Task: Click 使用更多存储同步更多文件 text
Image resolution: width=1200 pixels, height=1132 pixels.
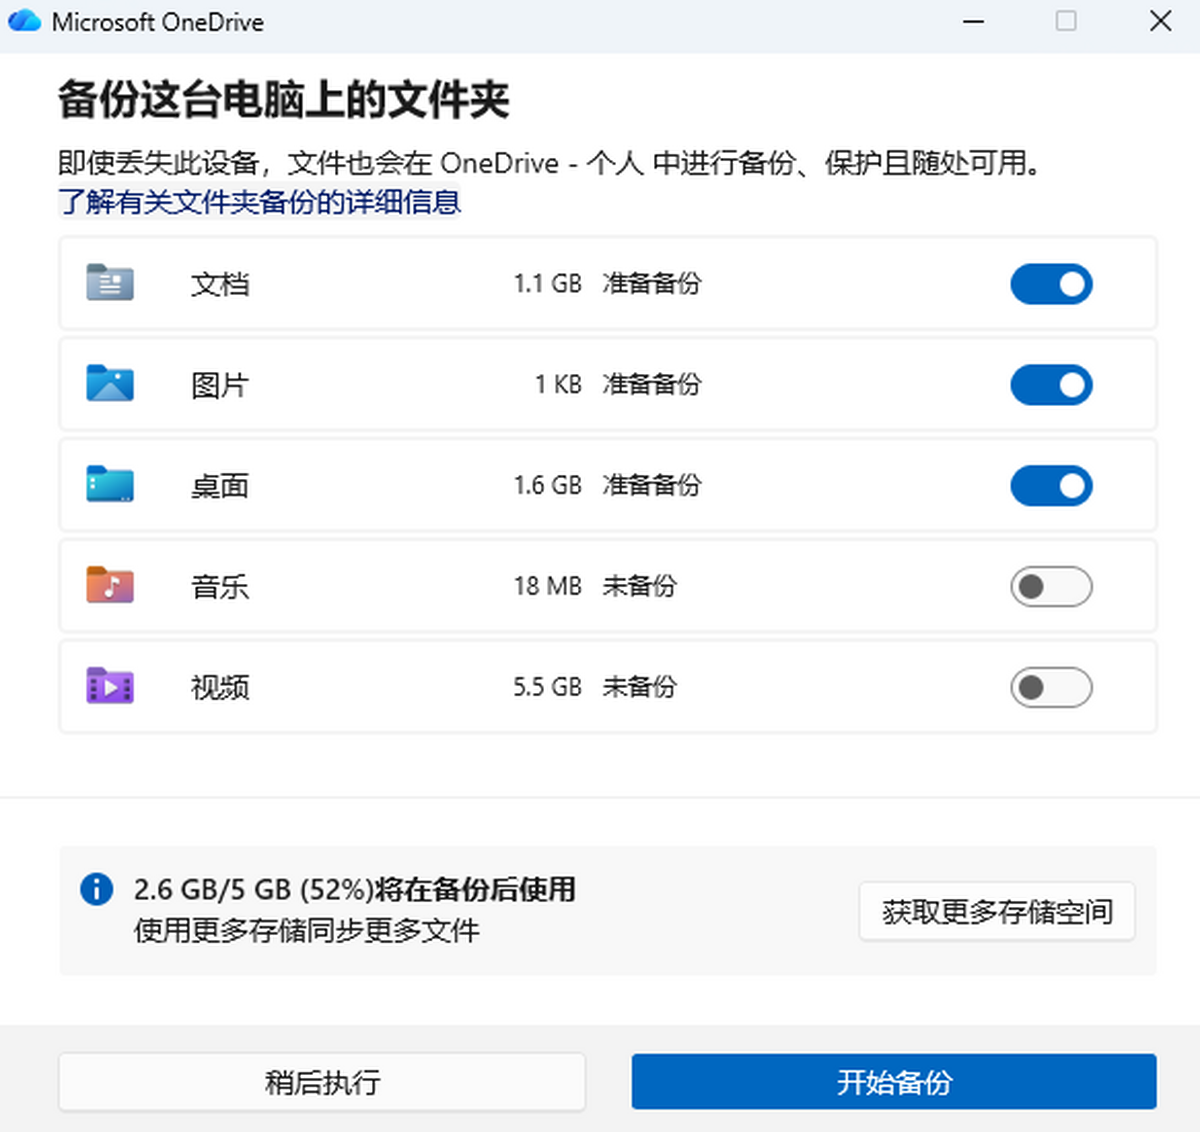Action: click(307, 931)
